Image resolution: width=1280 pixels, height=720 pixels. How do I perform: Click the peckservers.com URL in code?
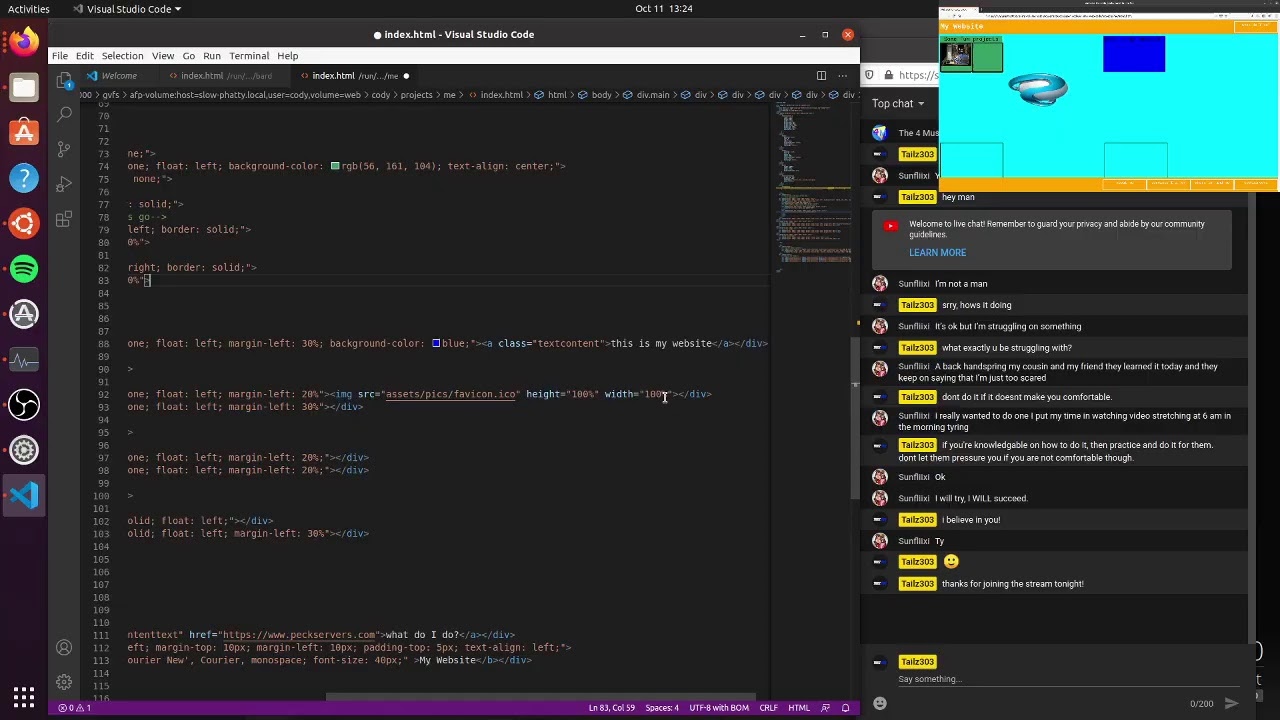click(x=299, y=635)
